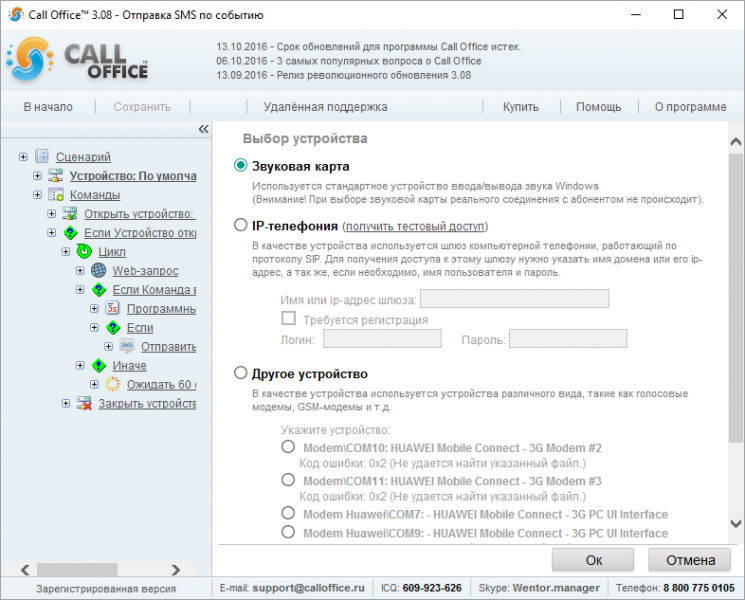Choose Modem Huawei\COM7 PC UI Interface

(x=288, y=513)
